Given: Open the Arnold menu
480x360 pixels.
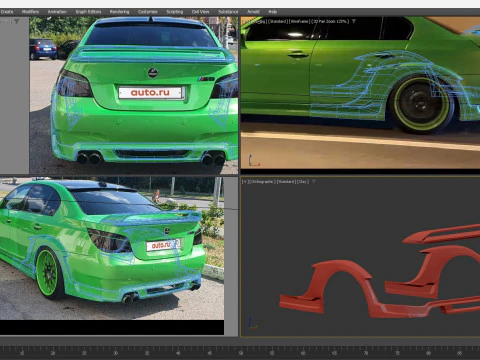Looking at the screenshot, I should pyautogui.click(x=253, y=12).
